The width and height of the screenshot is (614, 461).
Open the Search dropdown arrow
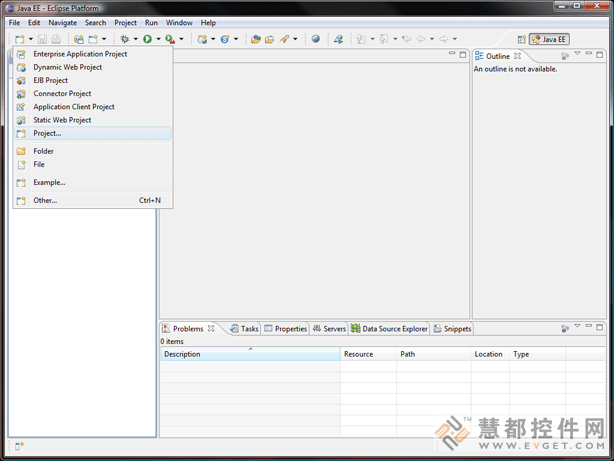click(295, 39)
